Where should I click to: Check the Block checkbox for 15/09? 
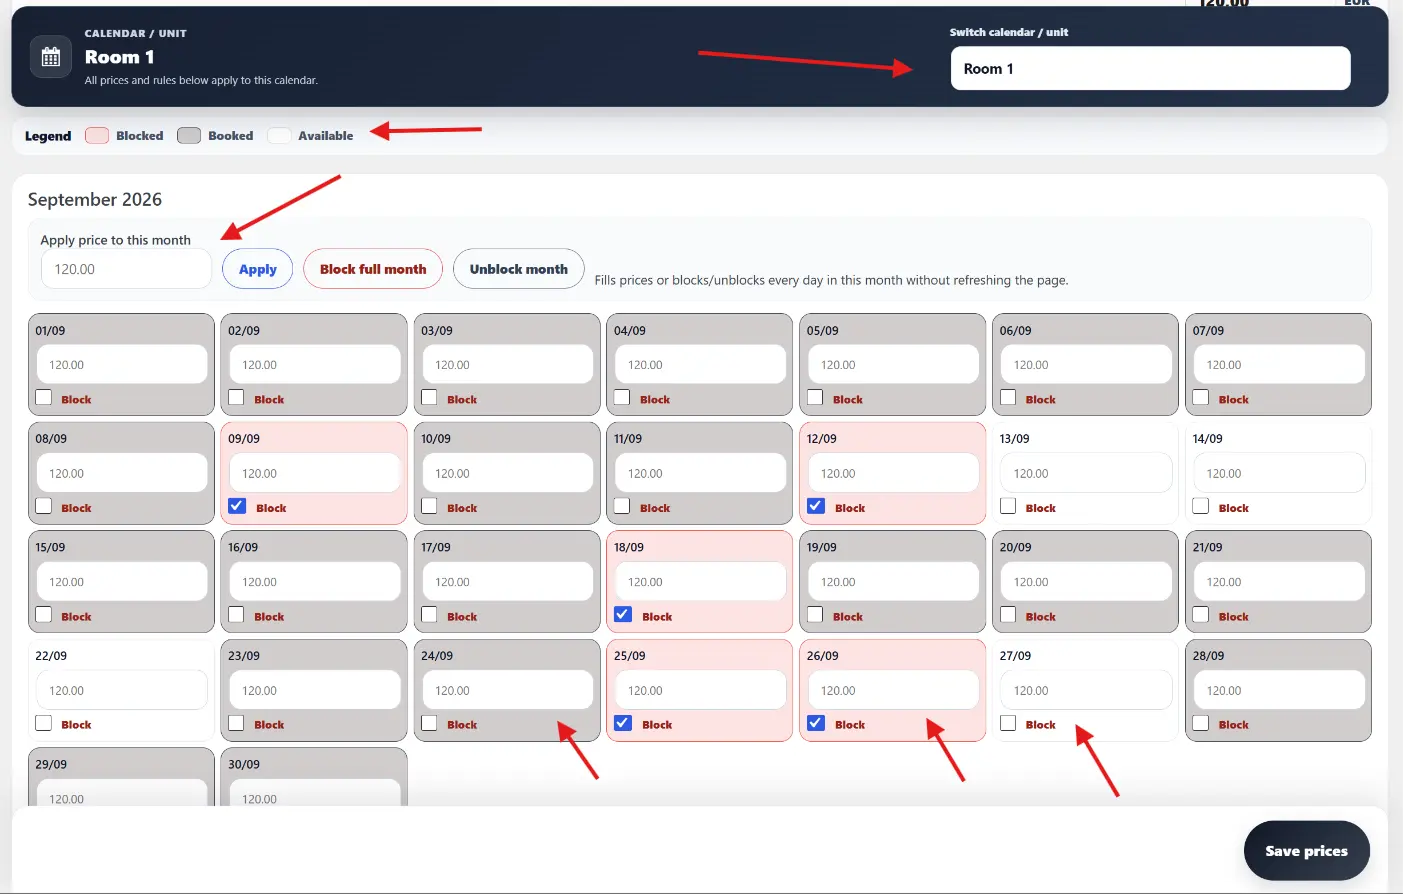coord(44,615)
